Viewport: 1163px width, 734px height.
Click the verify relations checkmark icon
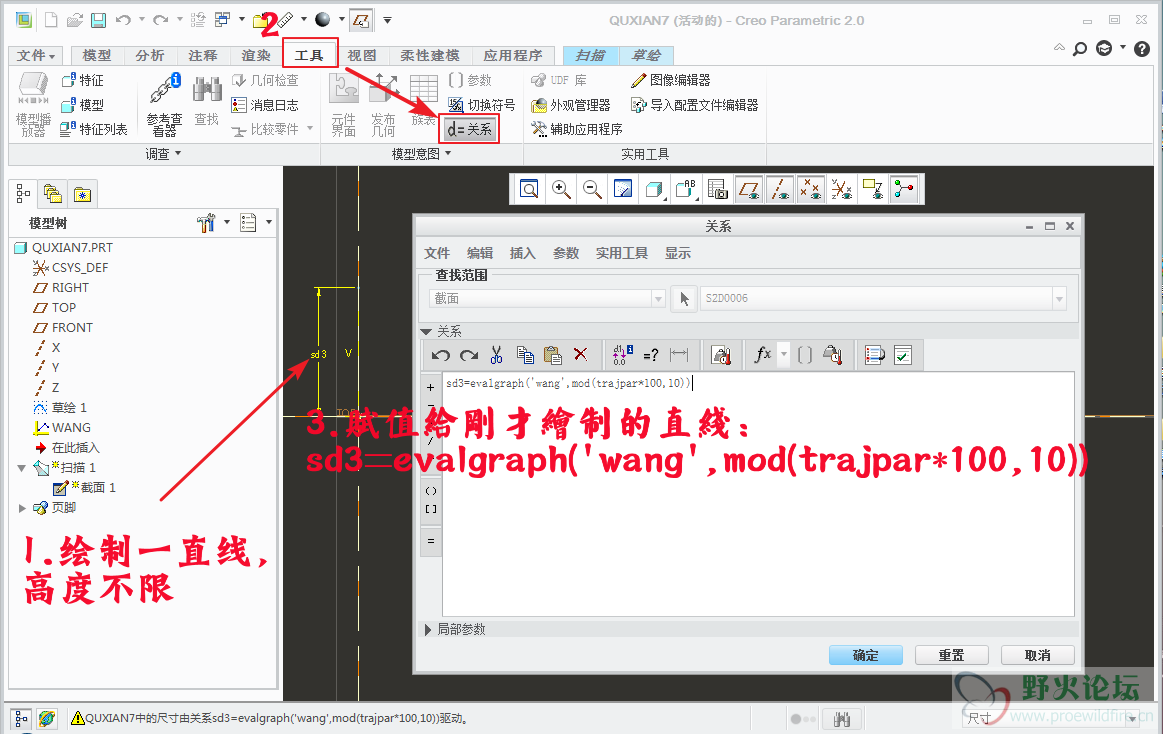903,355
